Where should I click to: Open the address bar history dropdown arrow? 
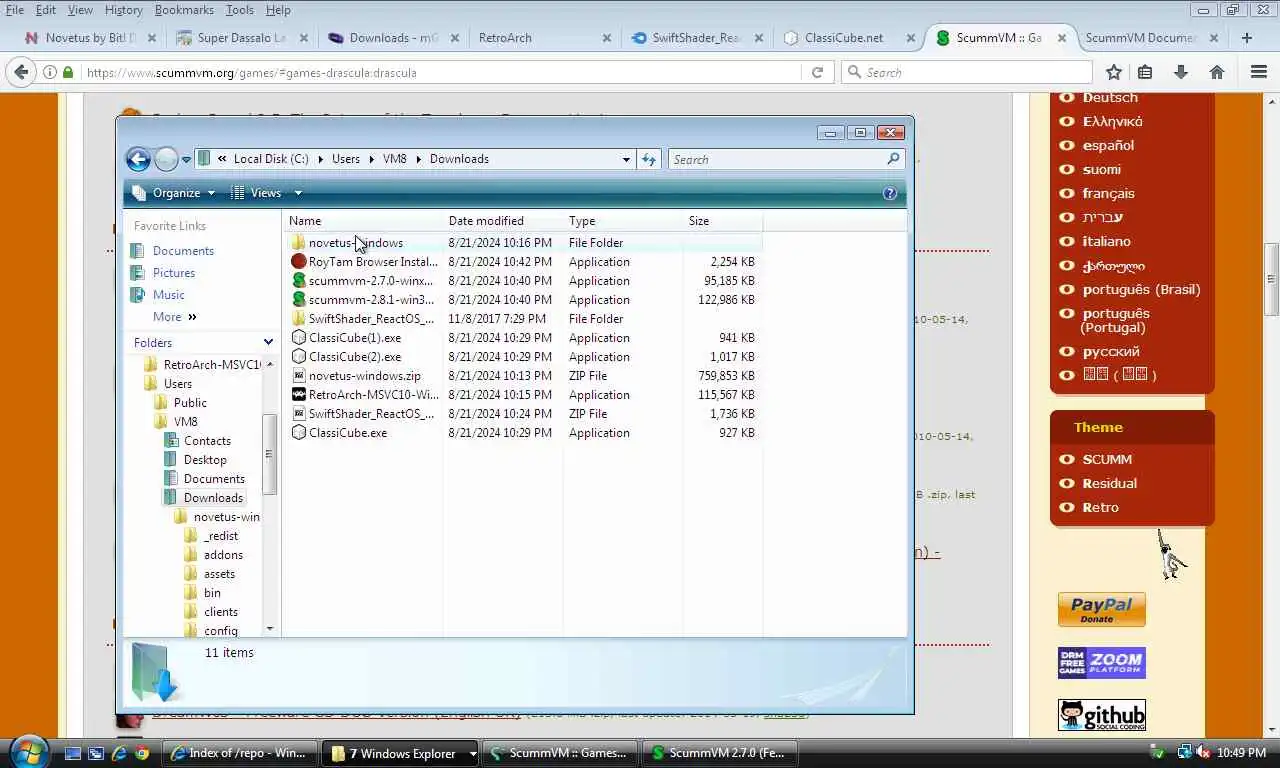coord(626,159)
